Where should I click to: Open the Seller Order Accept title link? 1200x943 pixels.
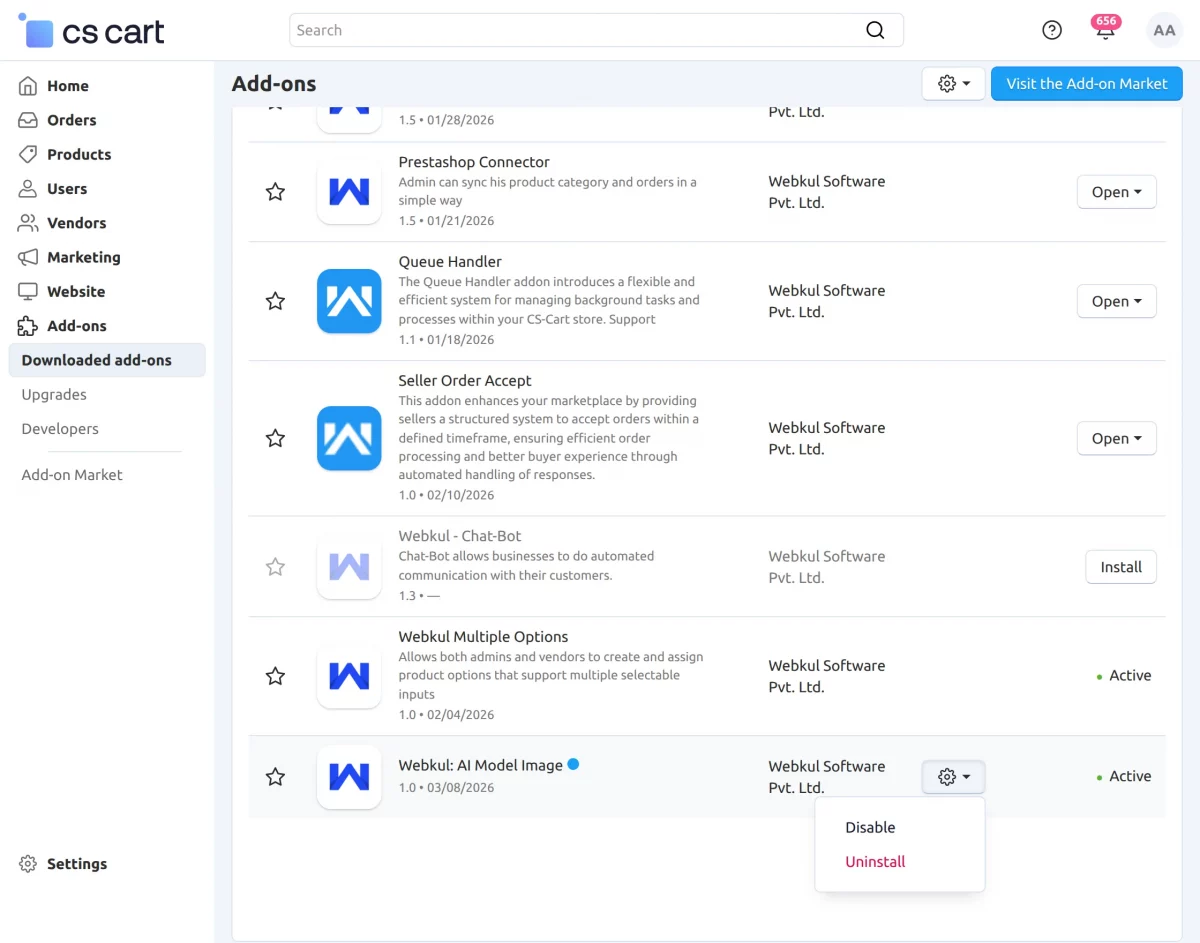465,381
